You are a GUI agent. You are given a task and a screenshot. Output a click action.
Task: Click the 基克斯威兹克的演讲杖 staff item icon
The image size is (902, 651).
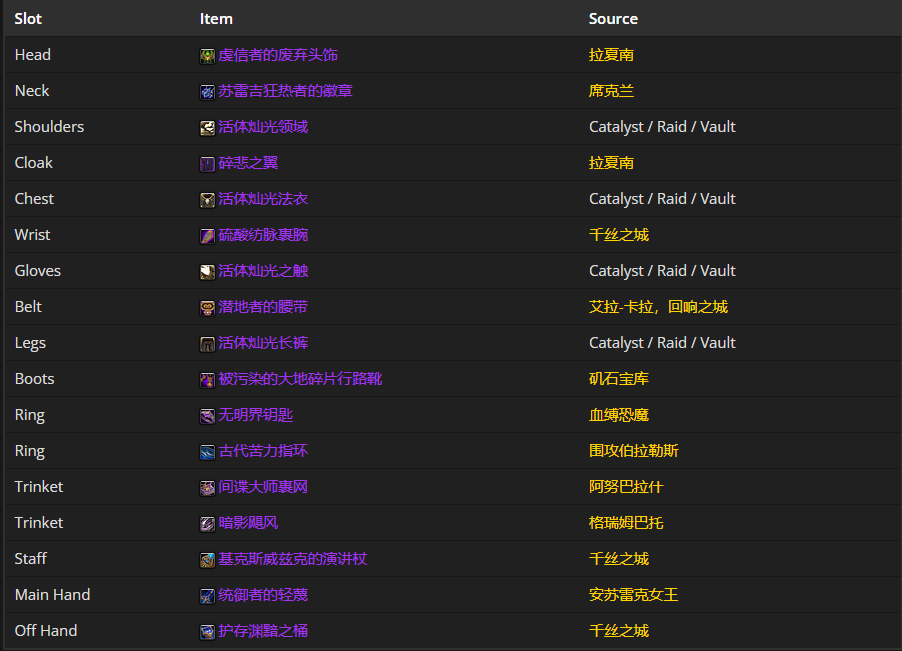point(206,559)
